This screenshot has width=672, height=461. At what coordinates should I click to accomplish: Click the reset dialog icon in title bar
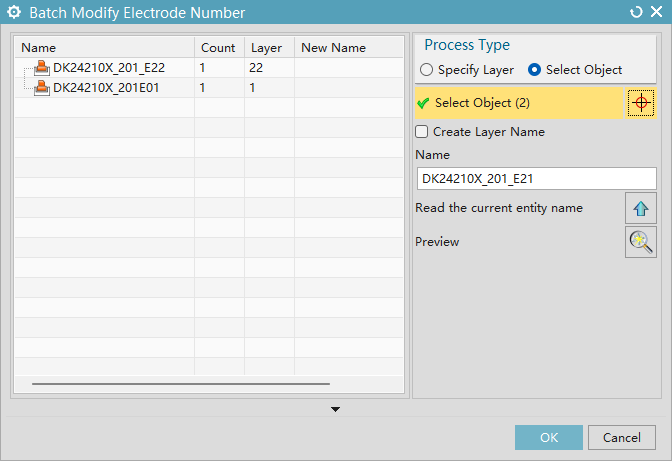point(636,12)
